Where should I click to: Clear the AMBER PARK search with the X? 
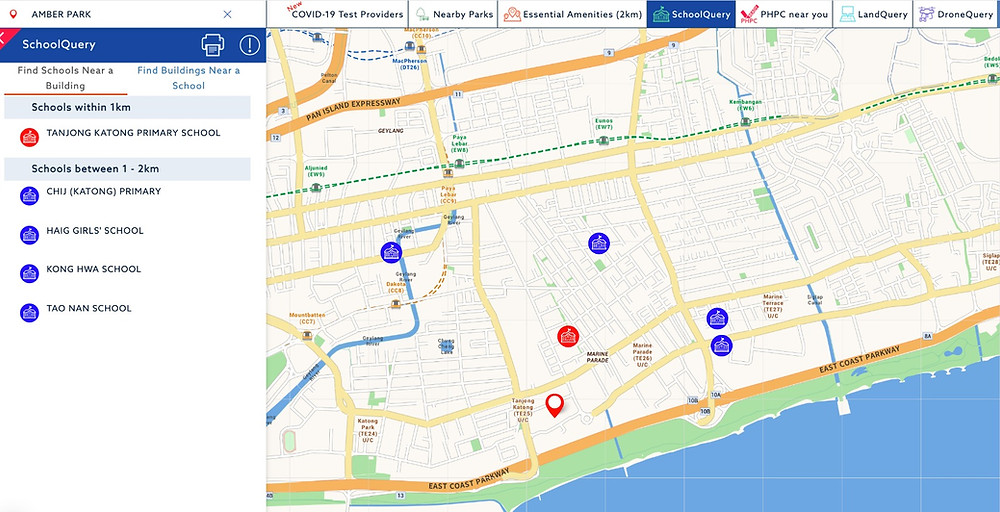point(227,14)
